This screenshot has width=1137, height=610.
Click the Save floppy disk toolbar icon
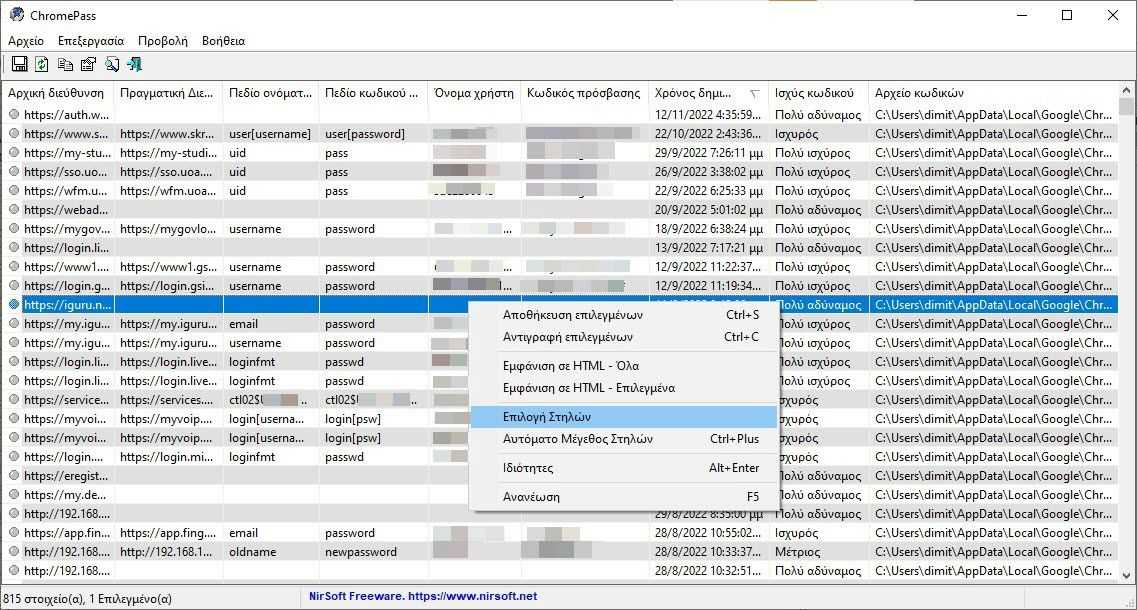(20, 65)
